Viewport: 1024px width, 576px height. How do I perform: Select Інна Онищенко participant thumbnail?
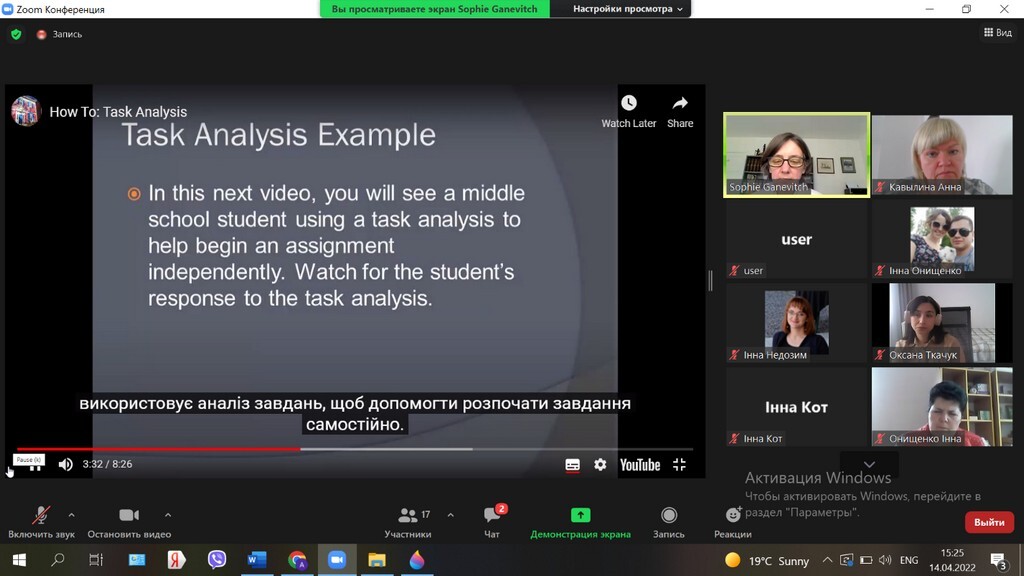[x=942, y=239]
